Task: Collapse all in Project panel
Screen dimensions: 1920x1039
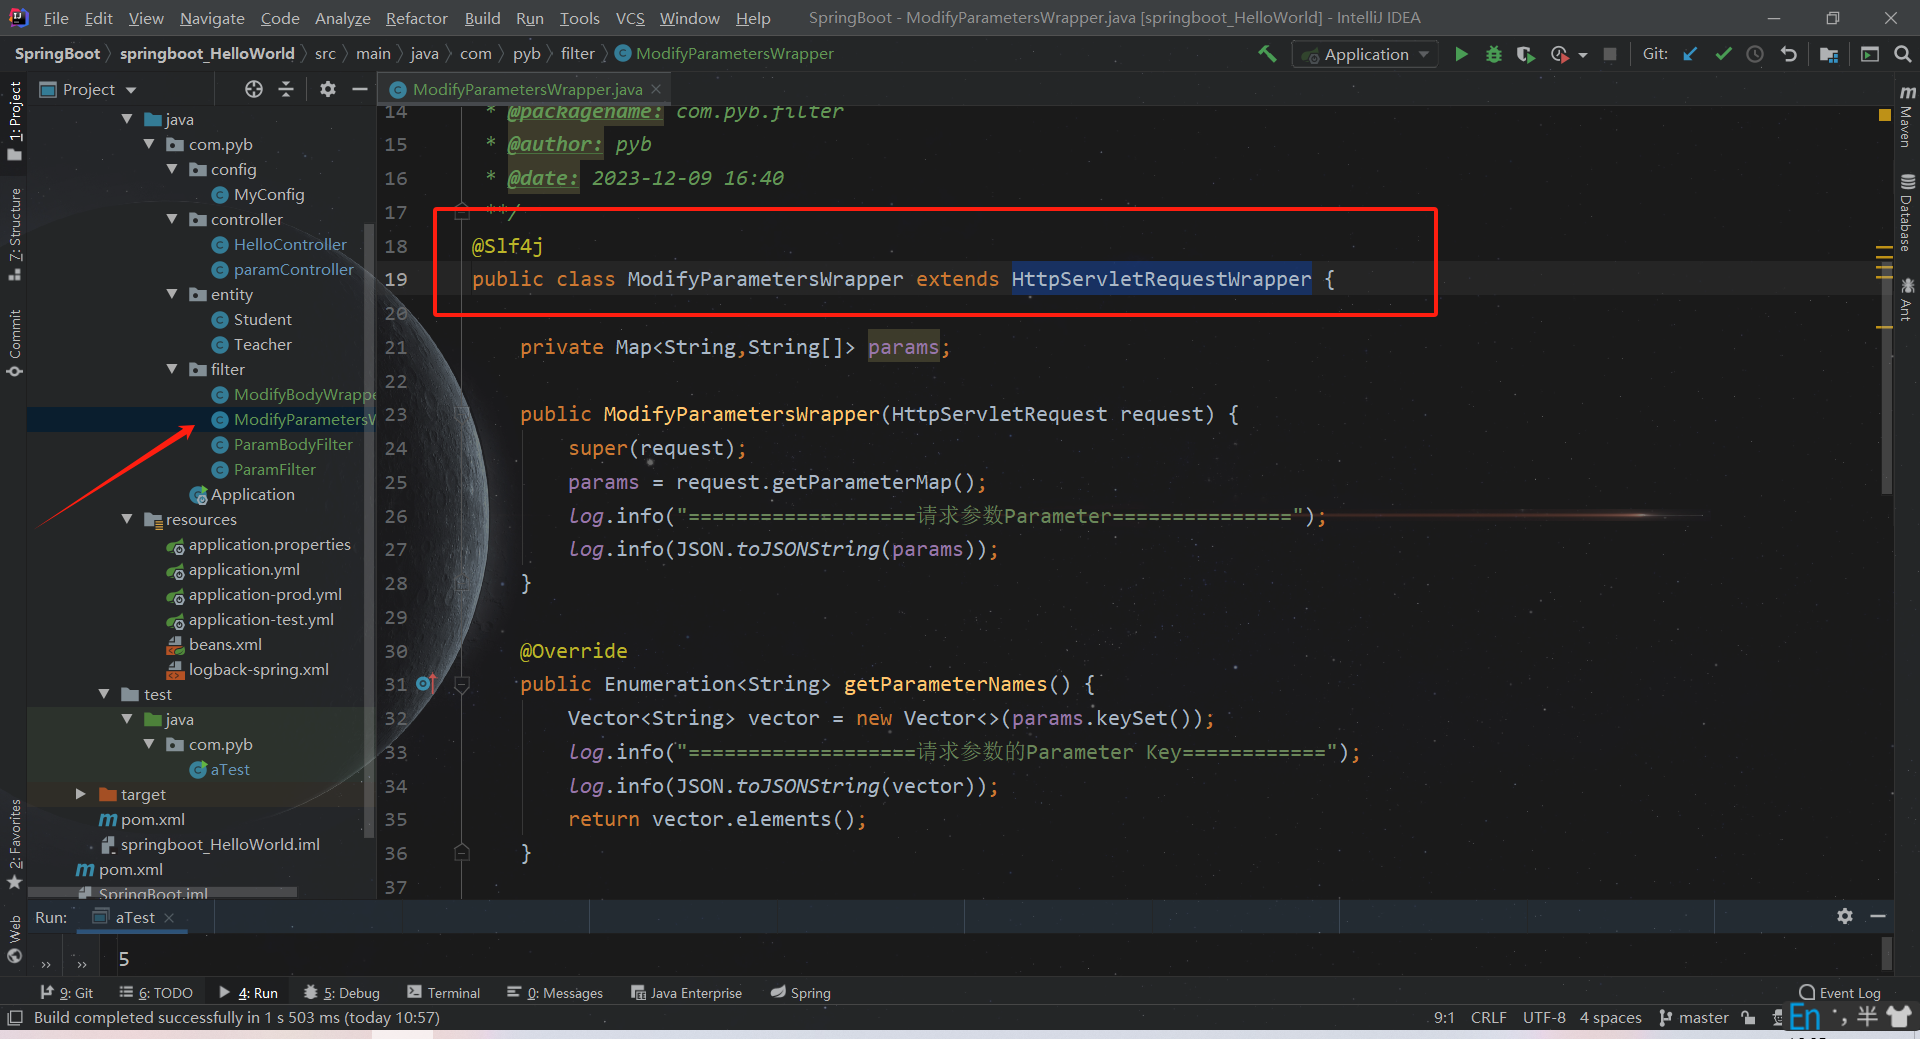Action: (286, 89)
